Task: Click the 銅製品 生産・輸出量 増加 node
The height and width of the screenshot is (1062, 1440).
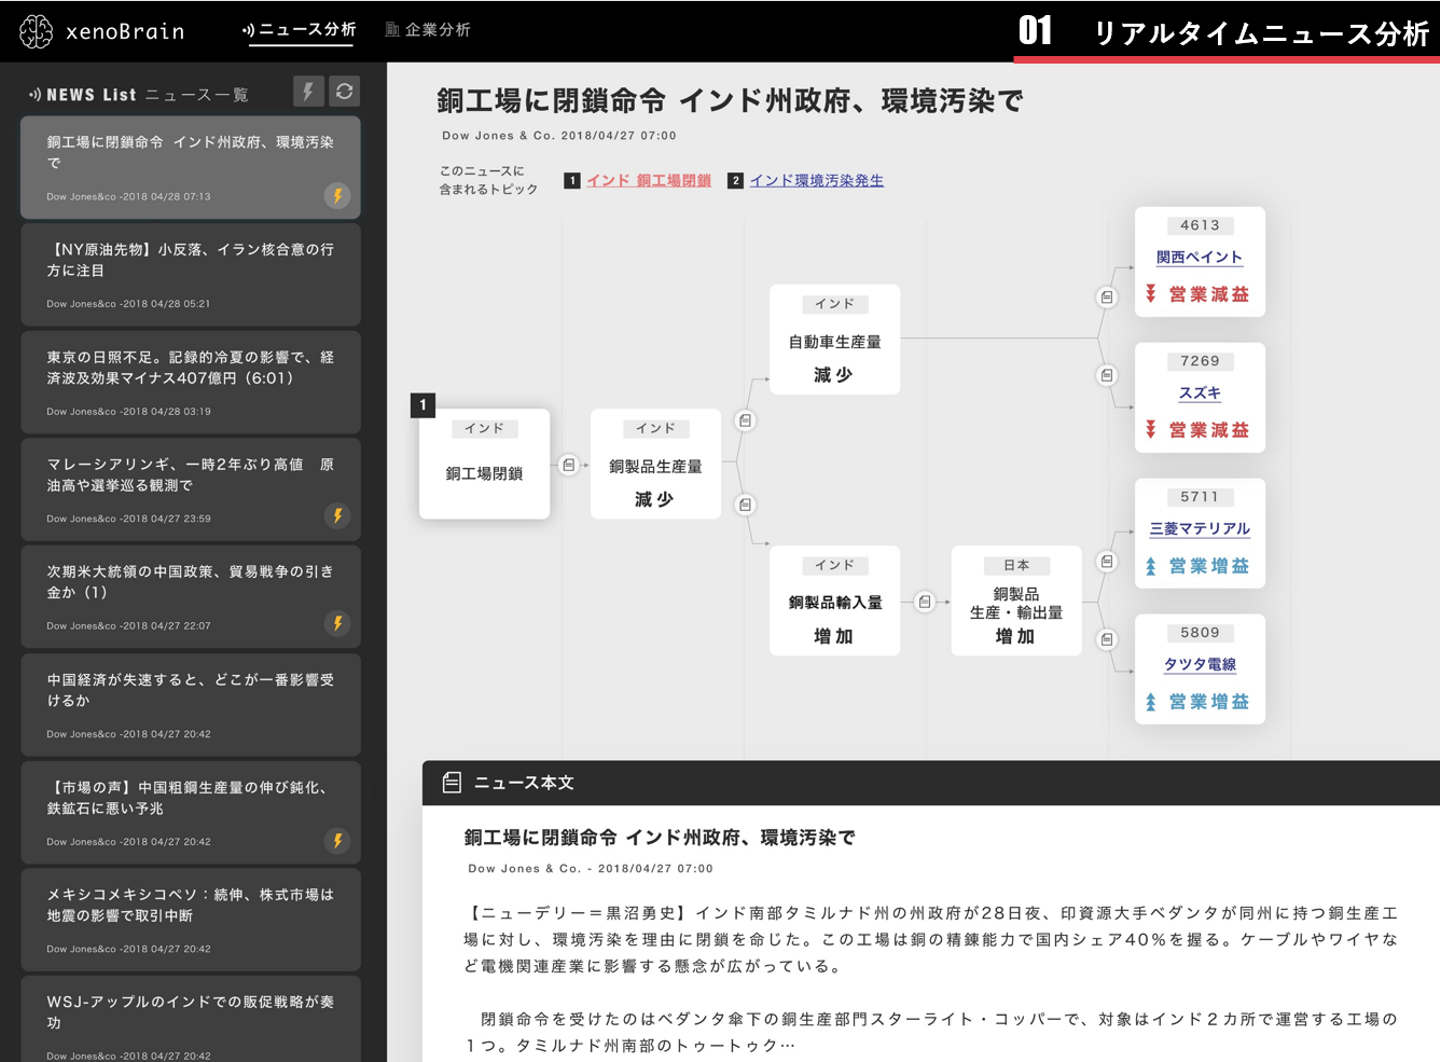Action: click(x=1016, y=600)
